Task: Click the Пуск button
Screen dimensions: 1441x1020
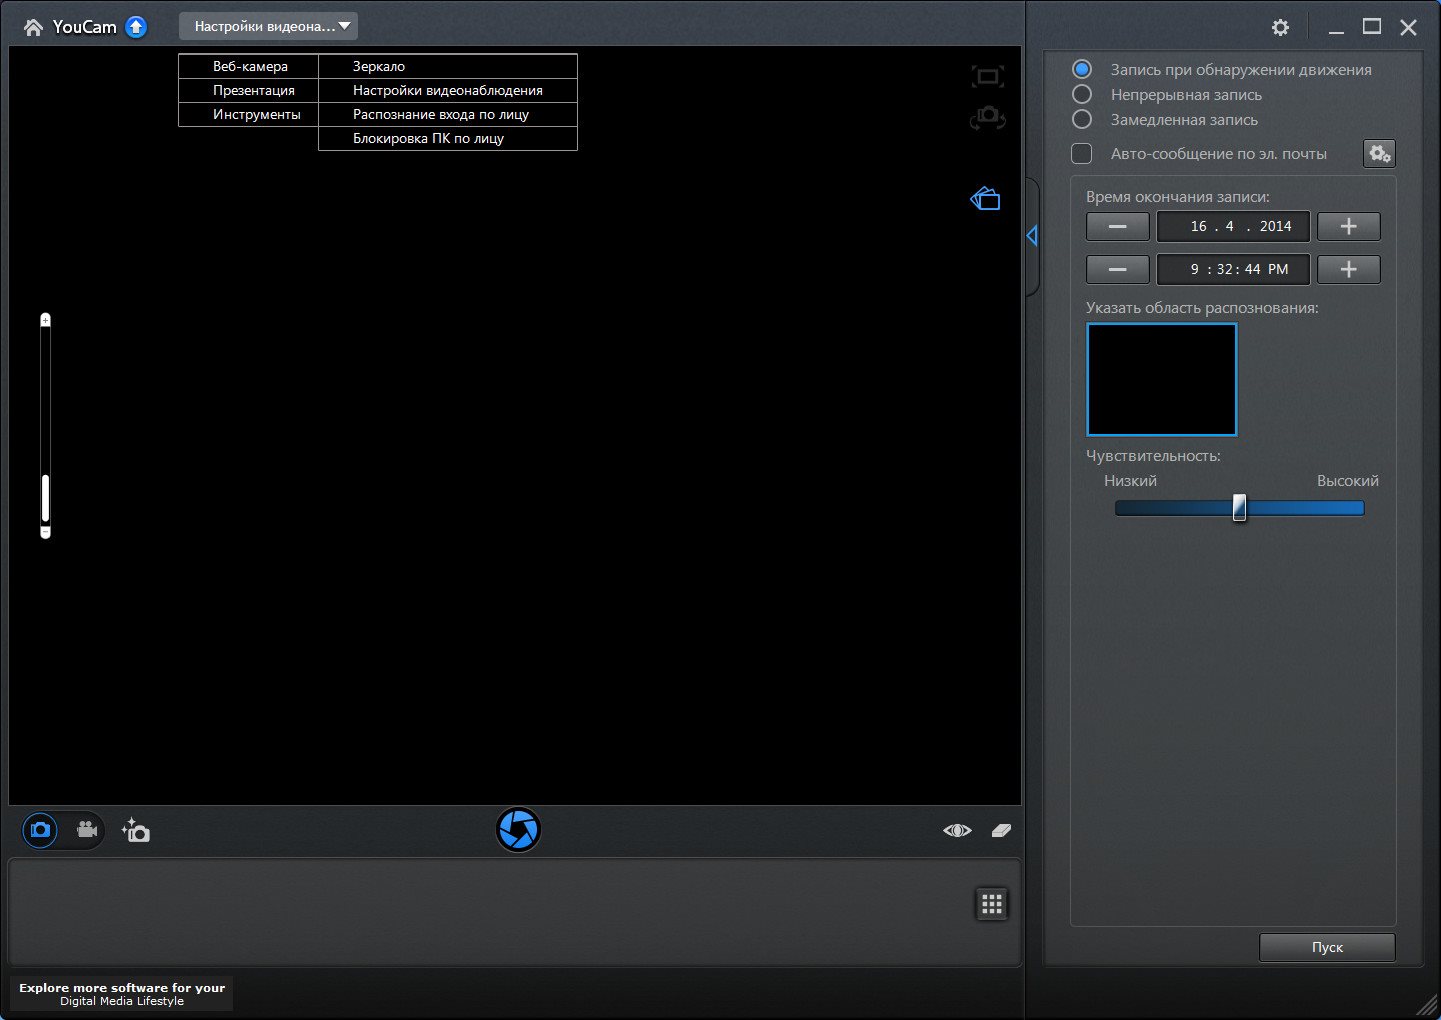Action: coord(1326,947)
